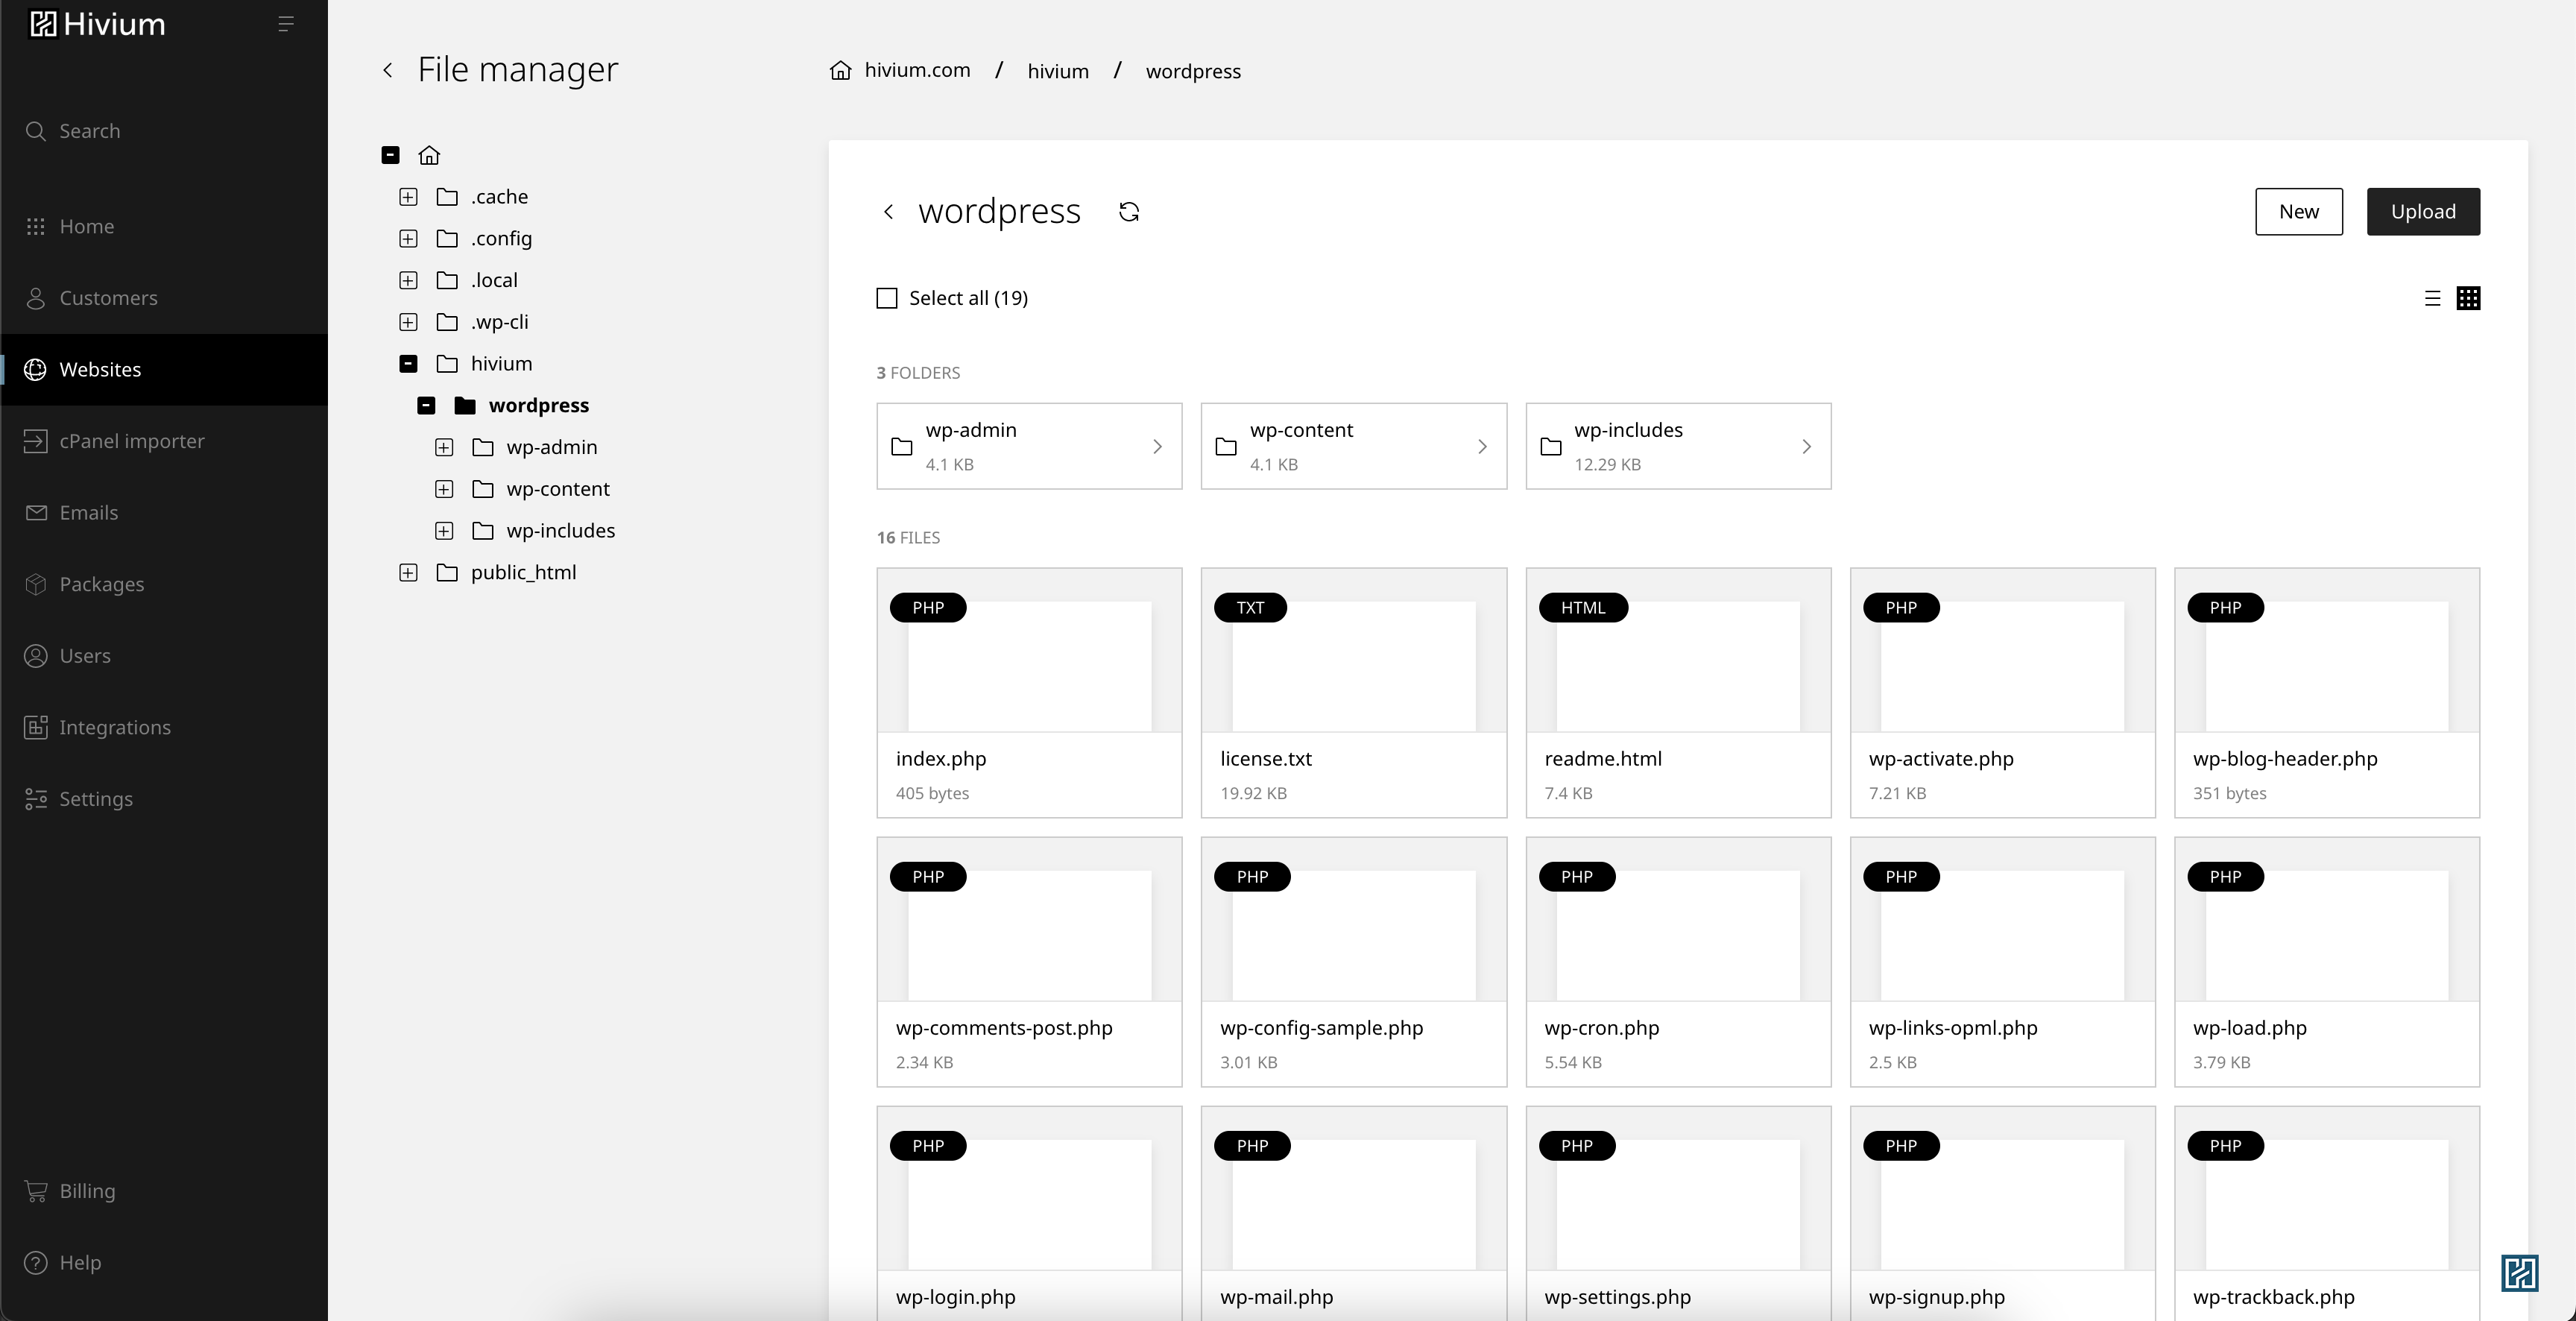Open the wp-admin folder card
2576x1321 pixels.
[x=1029, y=446]
